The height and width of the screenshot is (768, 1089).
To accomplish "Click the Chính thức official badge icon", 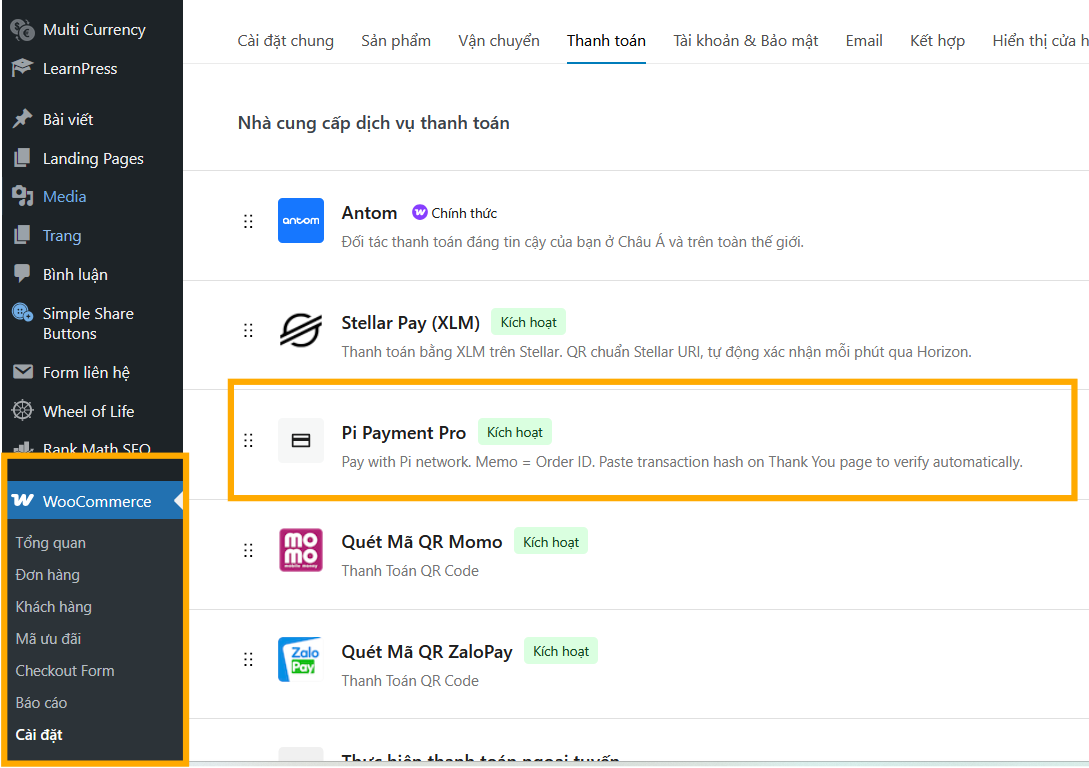I will 419,212.
